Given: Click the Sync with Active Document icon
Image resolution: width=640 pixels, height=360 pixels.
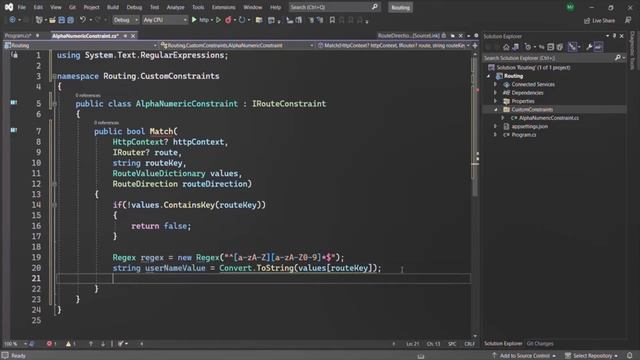Looking at the screenshot, I should [542, 47].
